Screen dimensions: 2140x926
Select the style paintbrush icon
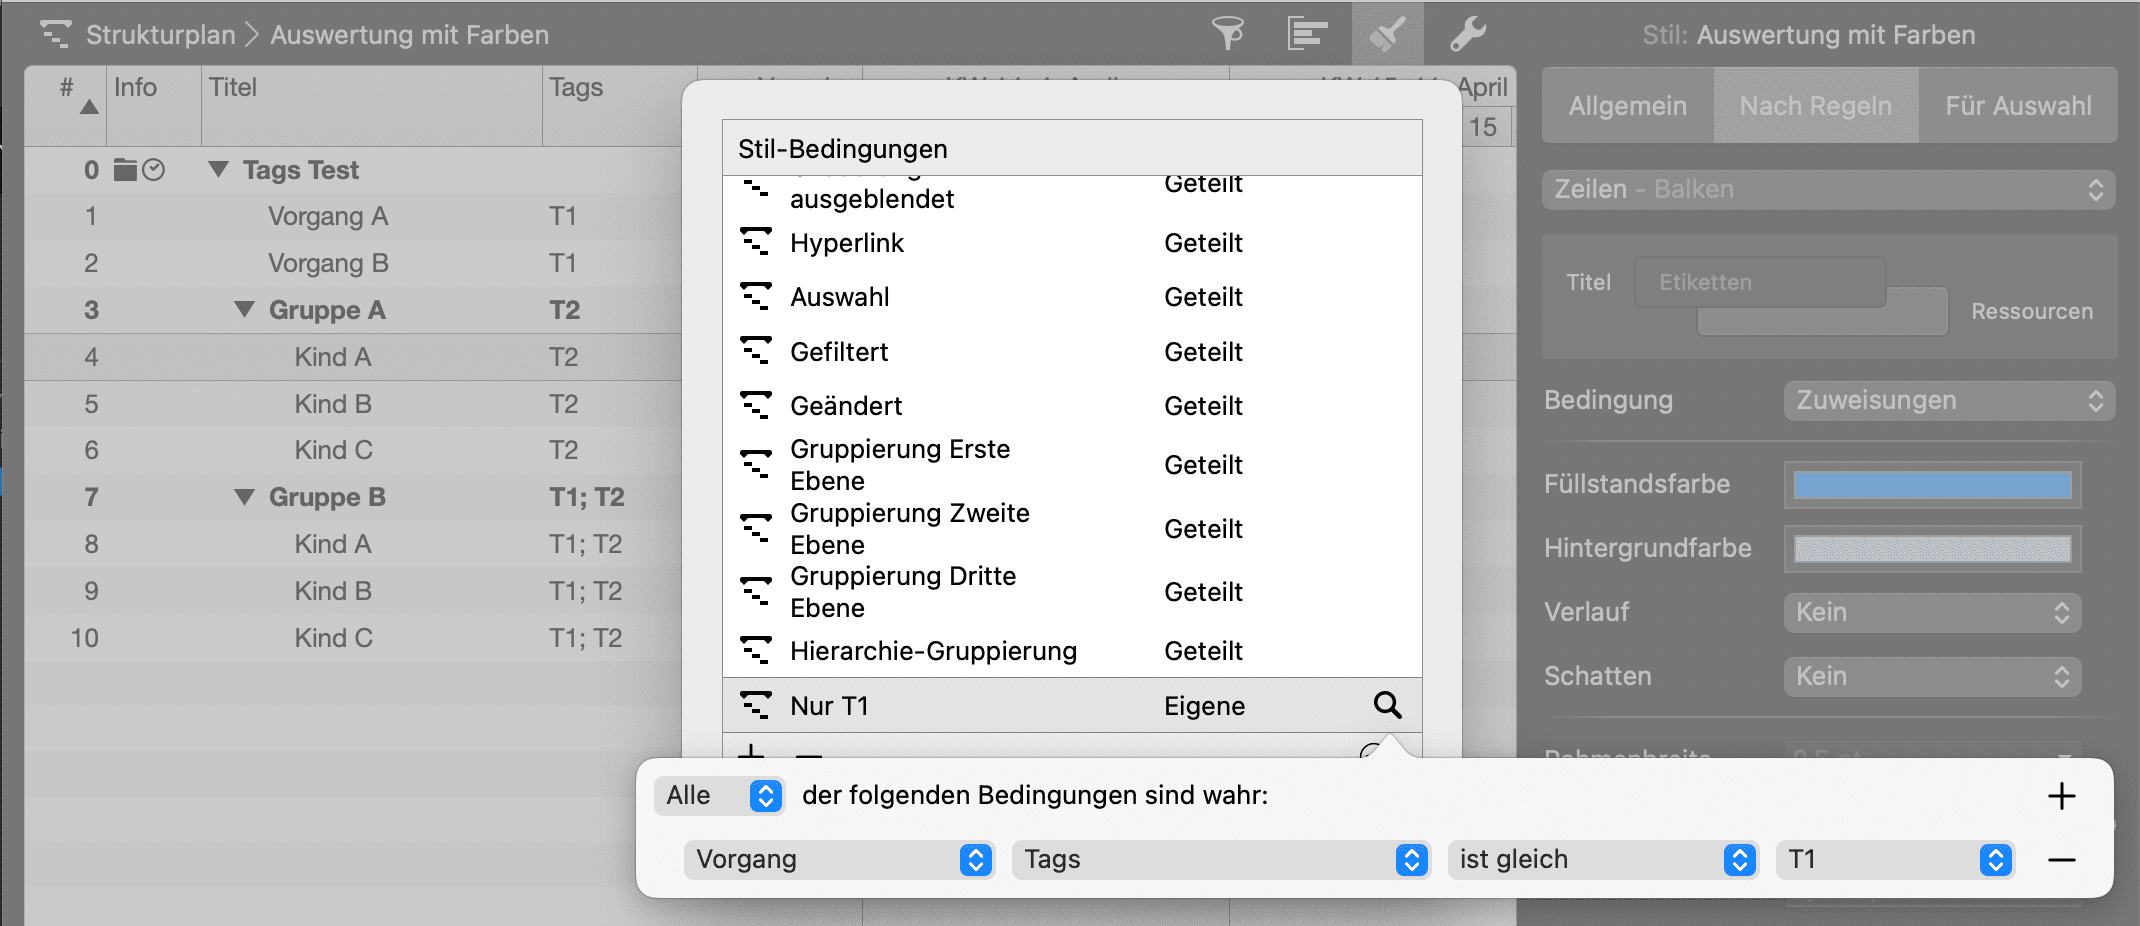click(1387, 34)
